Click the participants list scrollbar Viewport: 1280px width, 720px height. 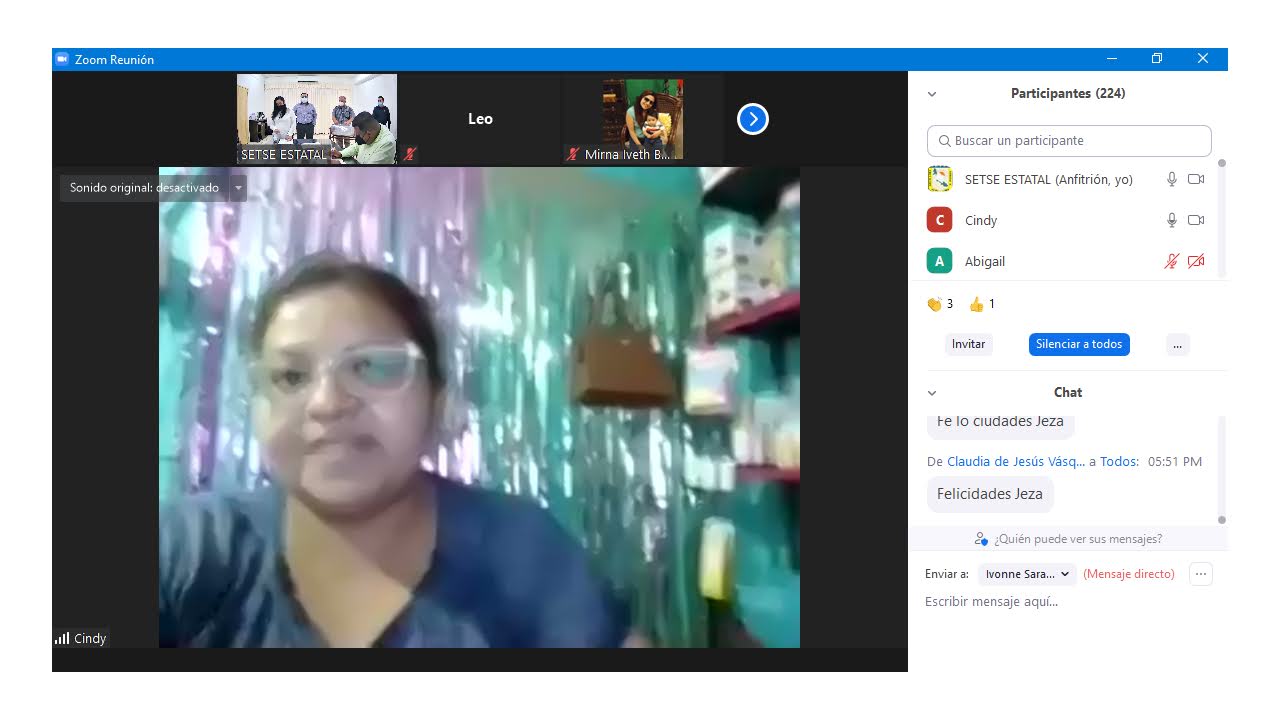point(1221,219)
